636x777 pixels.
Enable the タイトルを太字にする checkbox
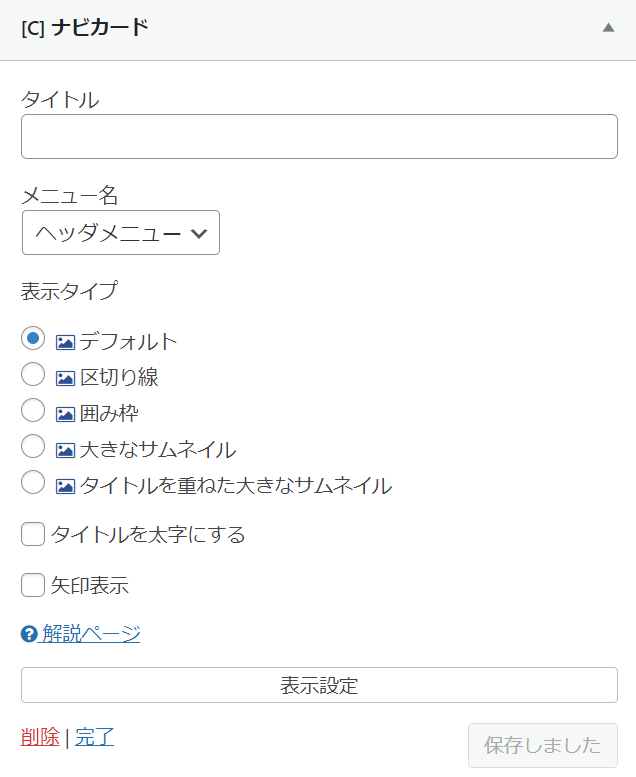pyautogui.click(x=33, y=534)
